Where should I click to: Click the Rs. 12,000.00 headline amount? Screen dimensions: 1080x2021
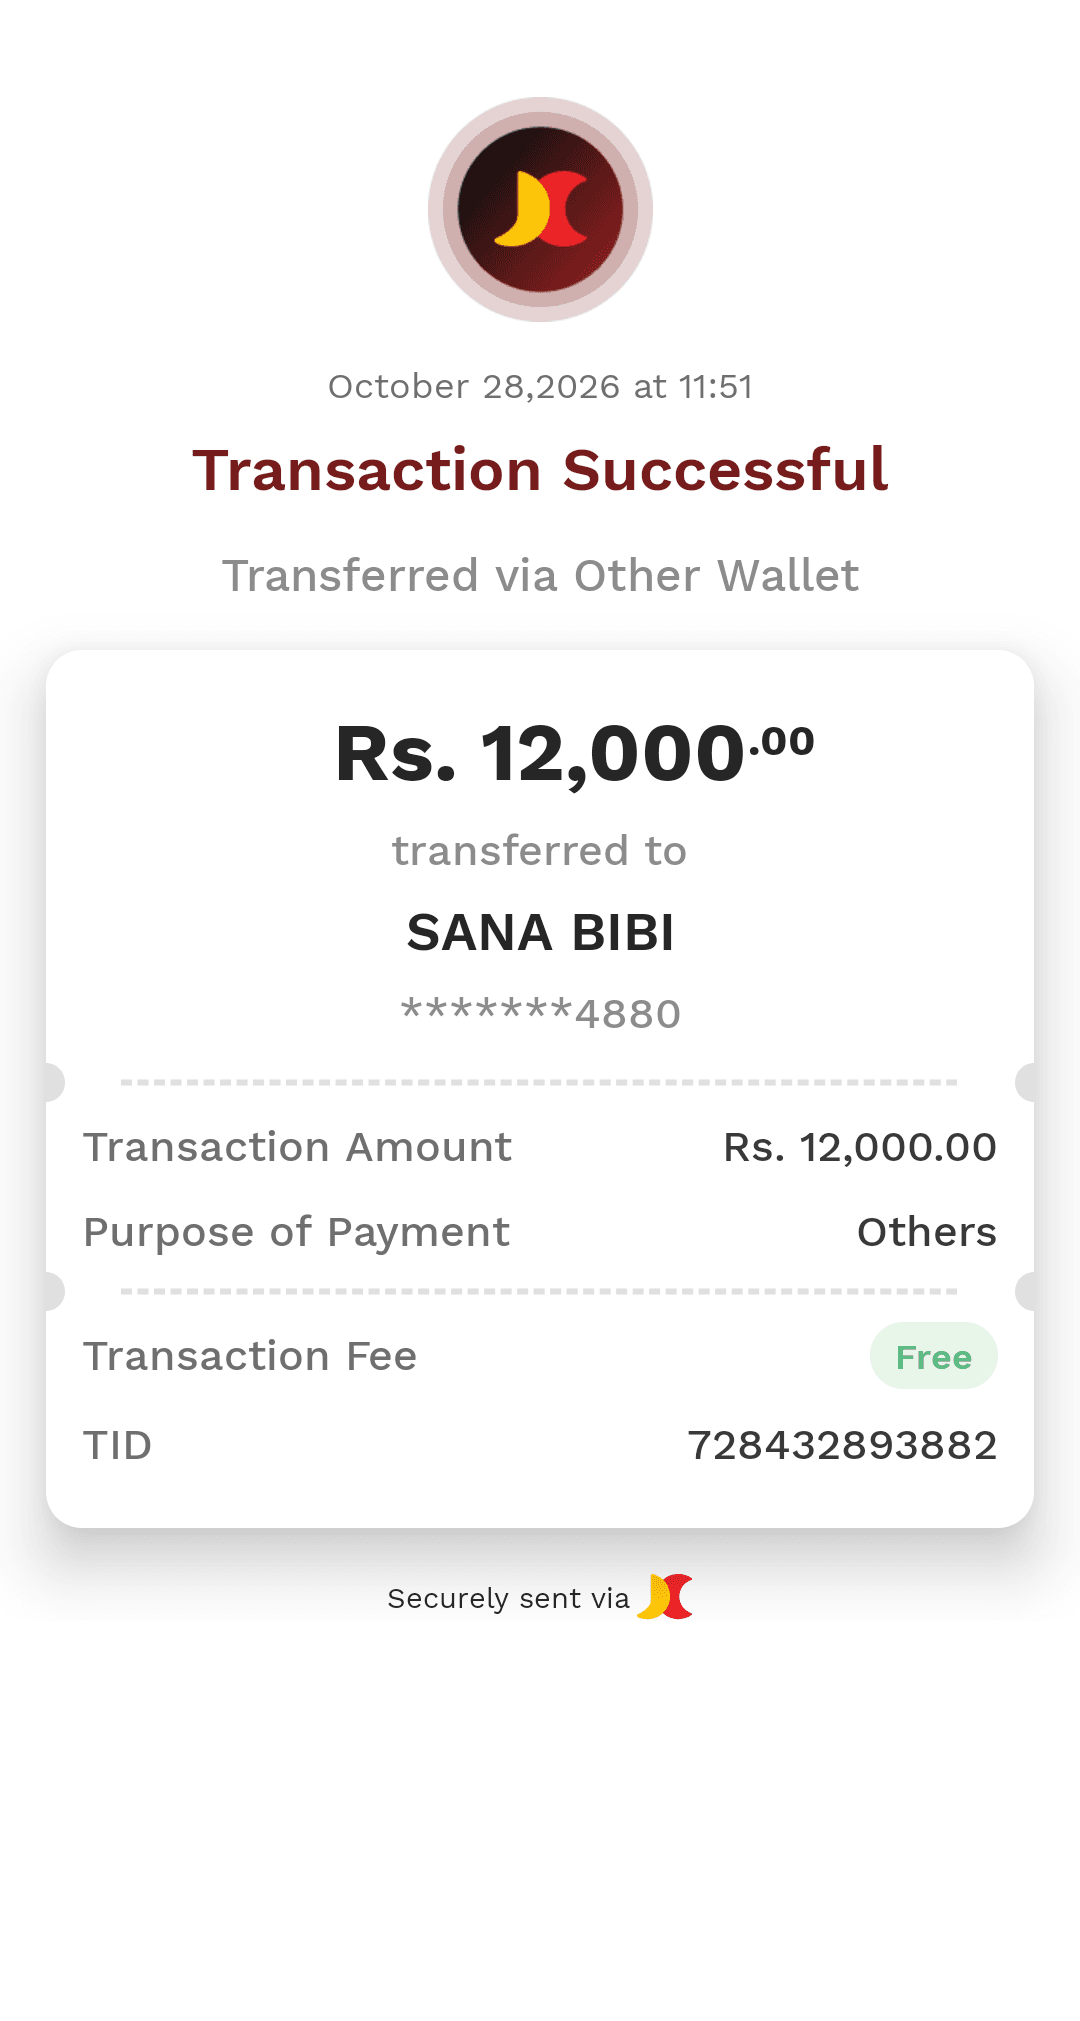tap(575, 753)
